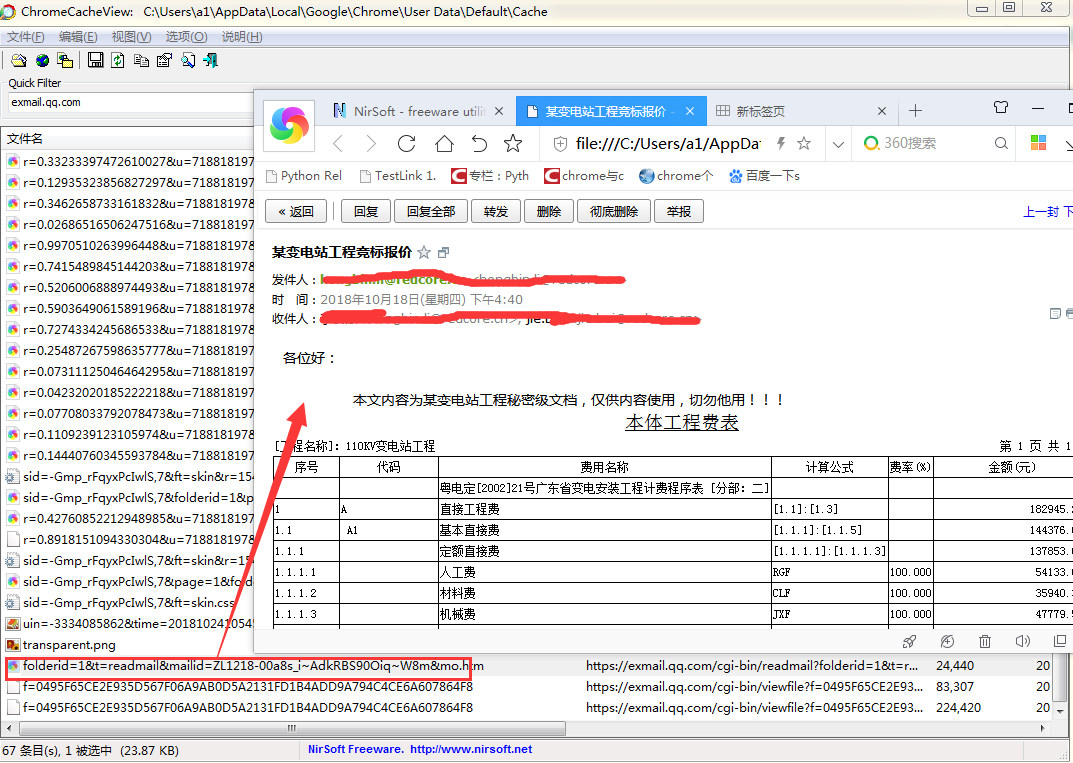This screenshot has width=1073, height=763.
Task: Click the Save selected items floppy icon
Action: click(x=96, y=60)
